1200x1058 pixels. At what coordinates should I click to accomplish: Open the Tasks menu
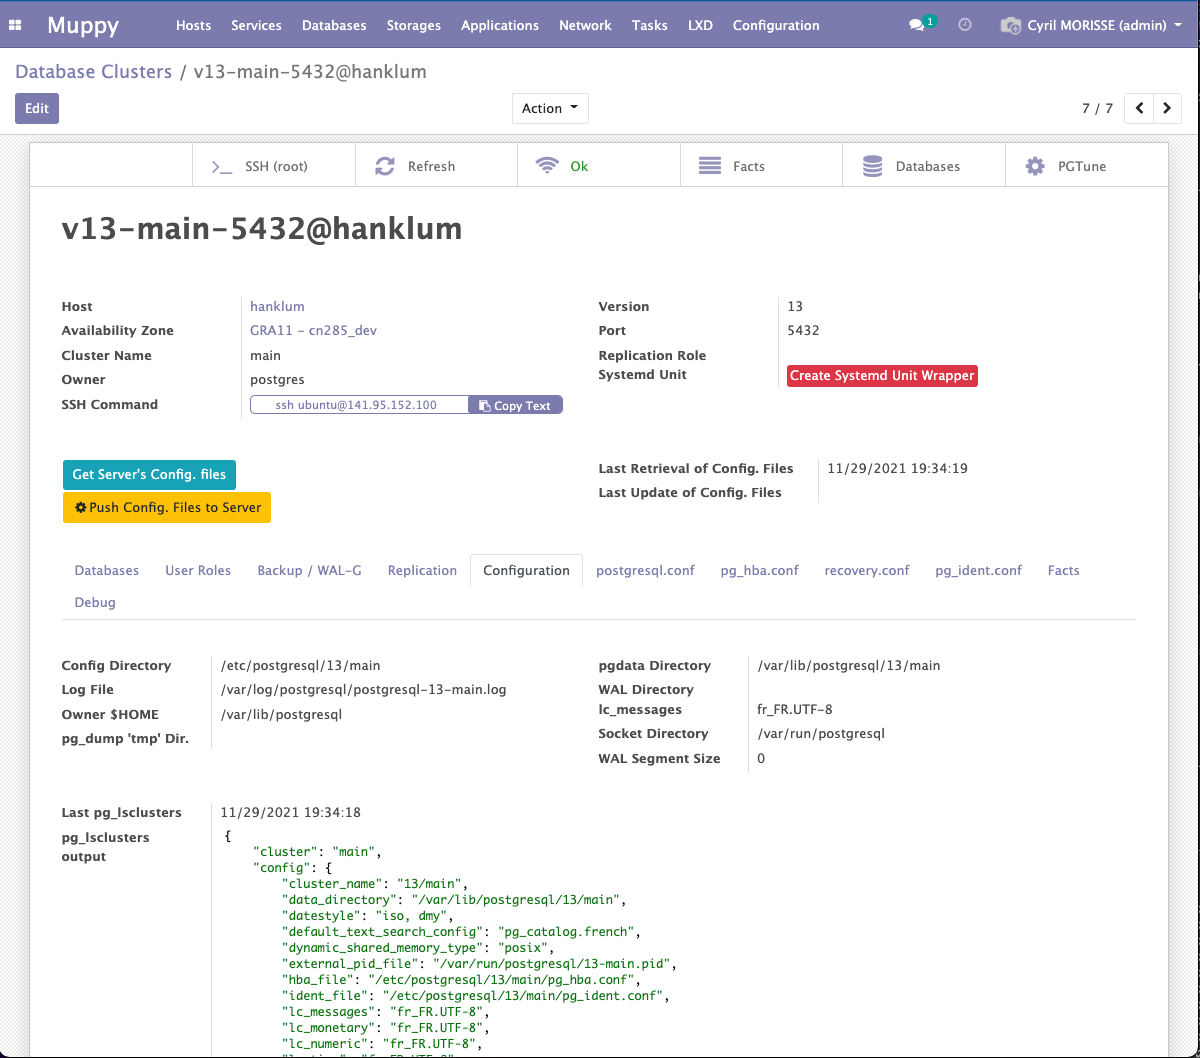(x=650, y=25)
